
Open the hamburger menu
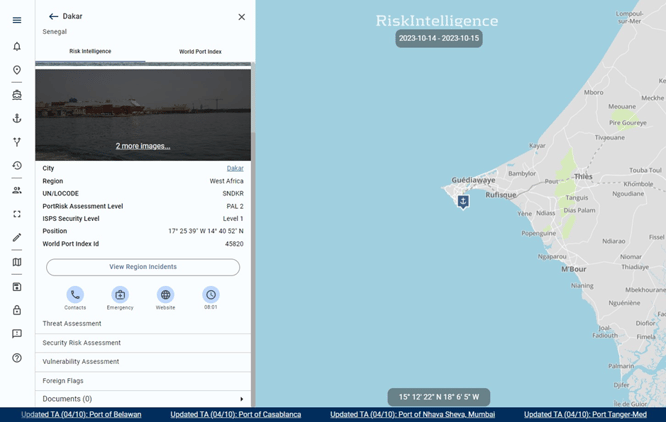click(x=17, y=20)
